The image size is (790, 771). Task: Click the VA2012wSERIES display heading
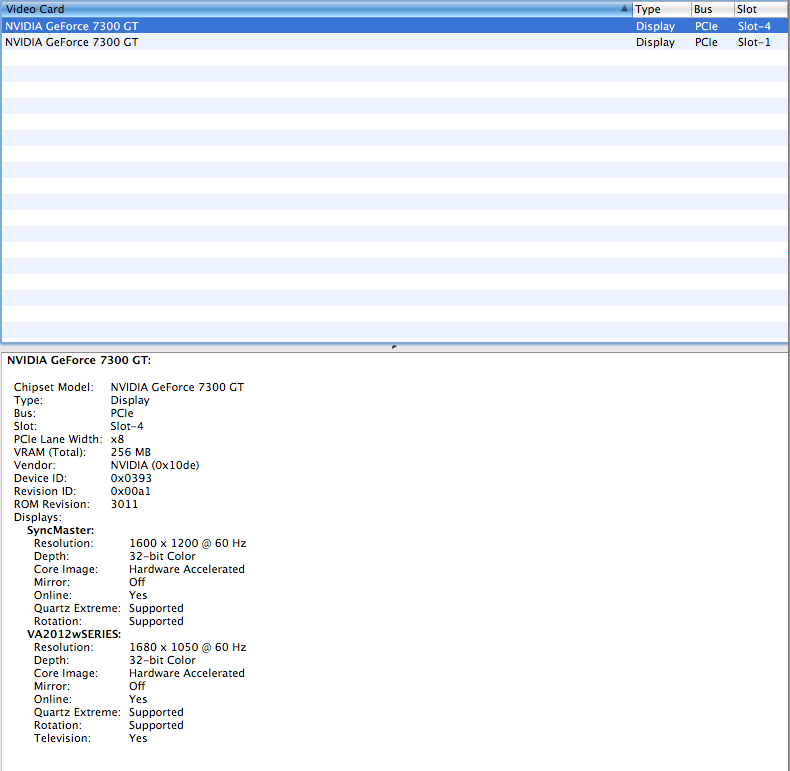(74, 634)
